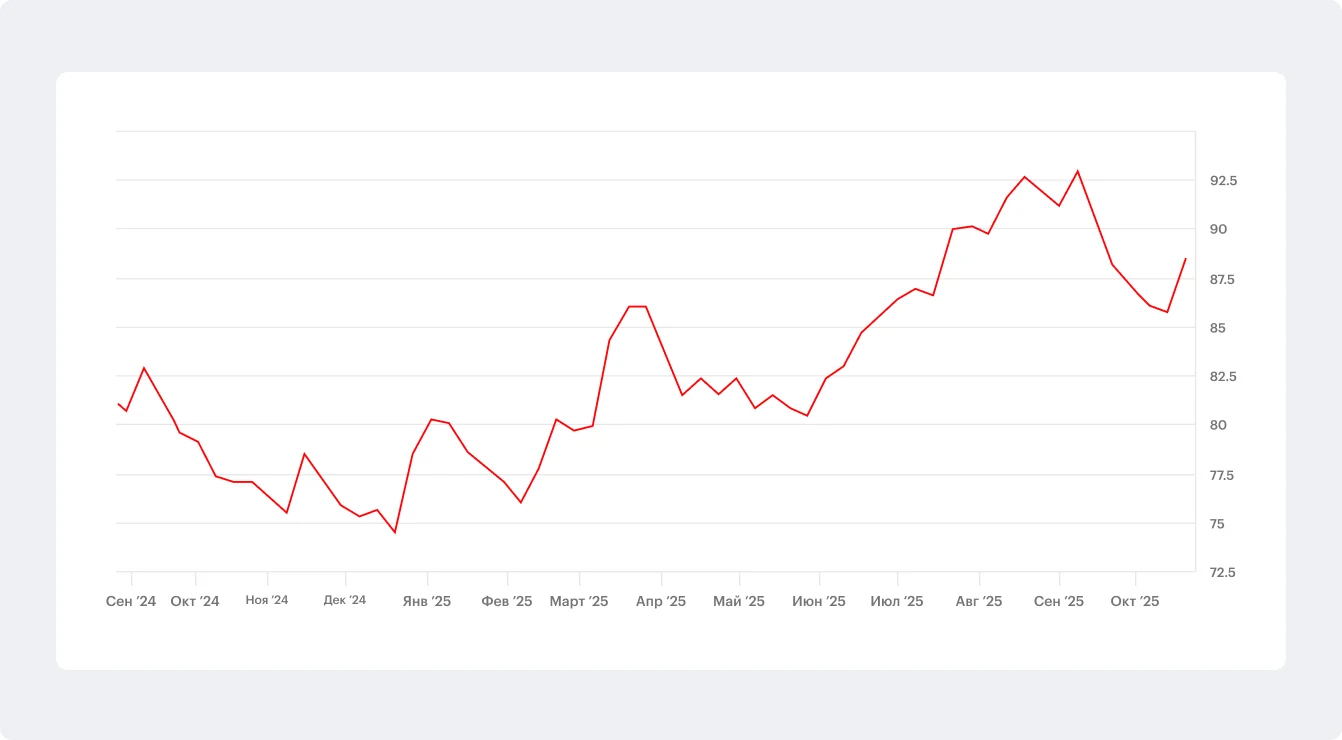Select the Окт '25 x-axis label

tap(1135, 601)
